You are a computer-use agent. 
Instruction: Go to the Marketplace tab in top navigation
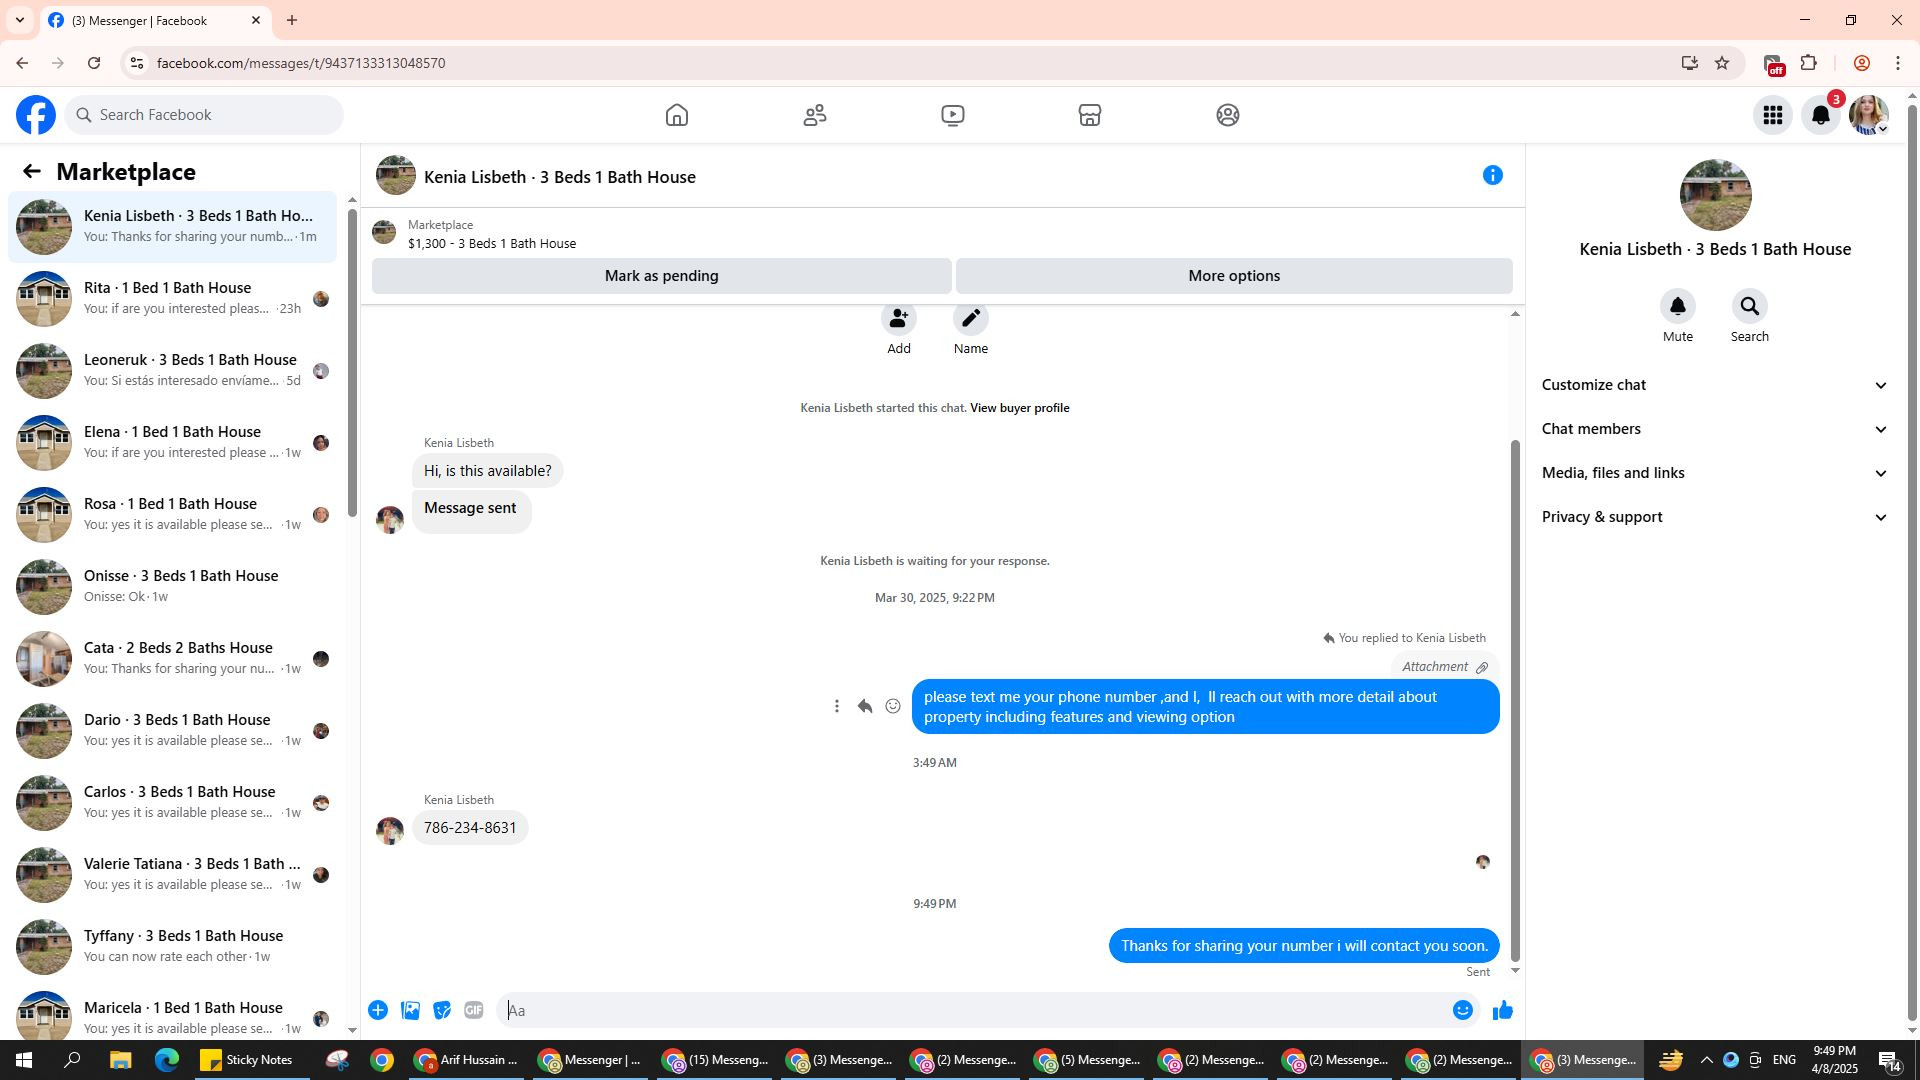(1089, 115)
